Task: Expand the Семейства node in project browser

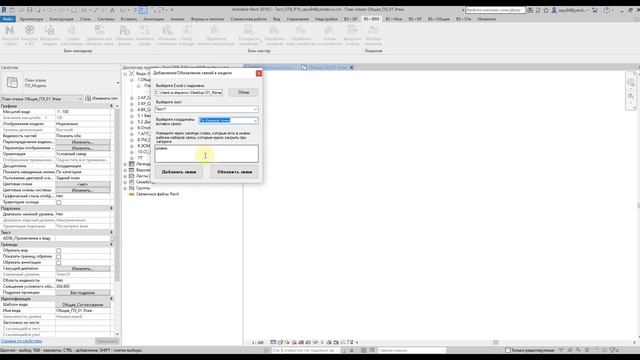Action: coord(125,182)
